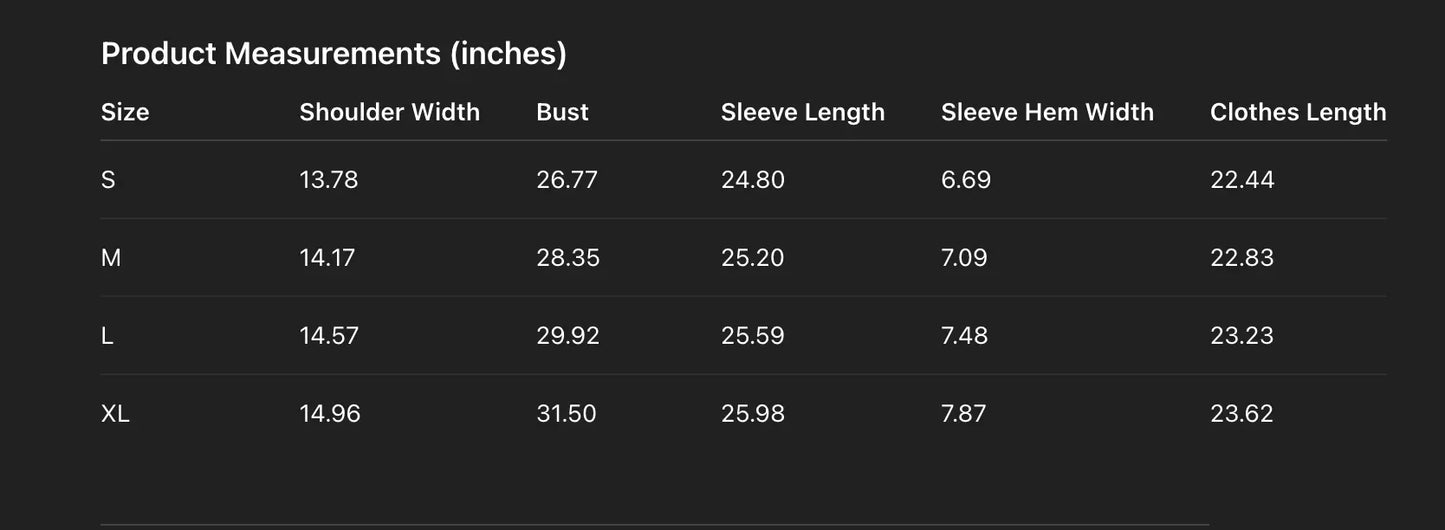This screenshot has width=1445, height=530.
Task: Click the Shoulder Width column header
Action: pos(389,112)
